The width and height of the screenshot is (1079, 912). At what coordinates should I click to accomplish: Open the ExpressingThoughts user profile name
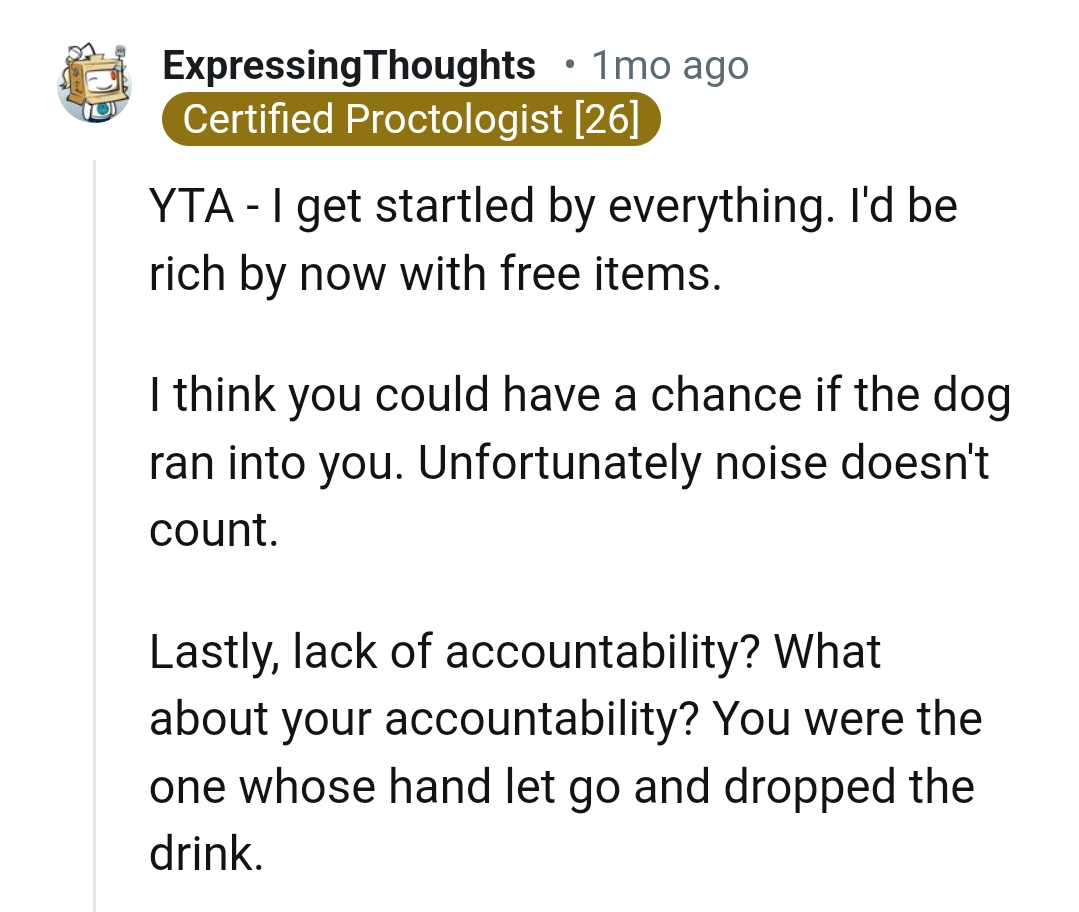pos(349,66)
